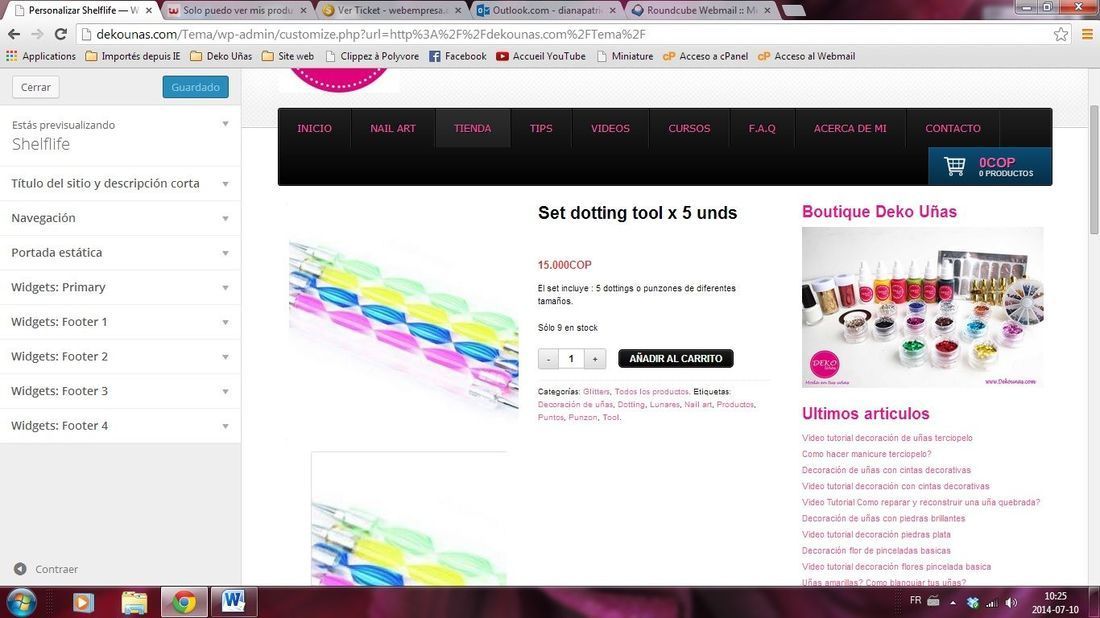Click the browser forward arrow
The image size is (1100, 618).
click(37, 34)
